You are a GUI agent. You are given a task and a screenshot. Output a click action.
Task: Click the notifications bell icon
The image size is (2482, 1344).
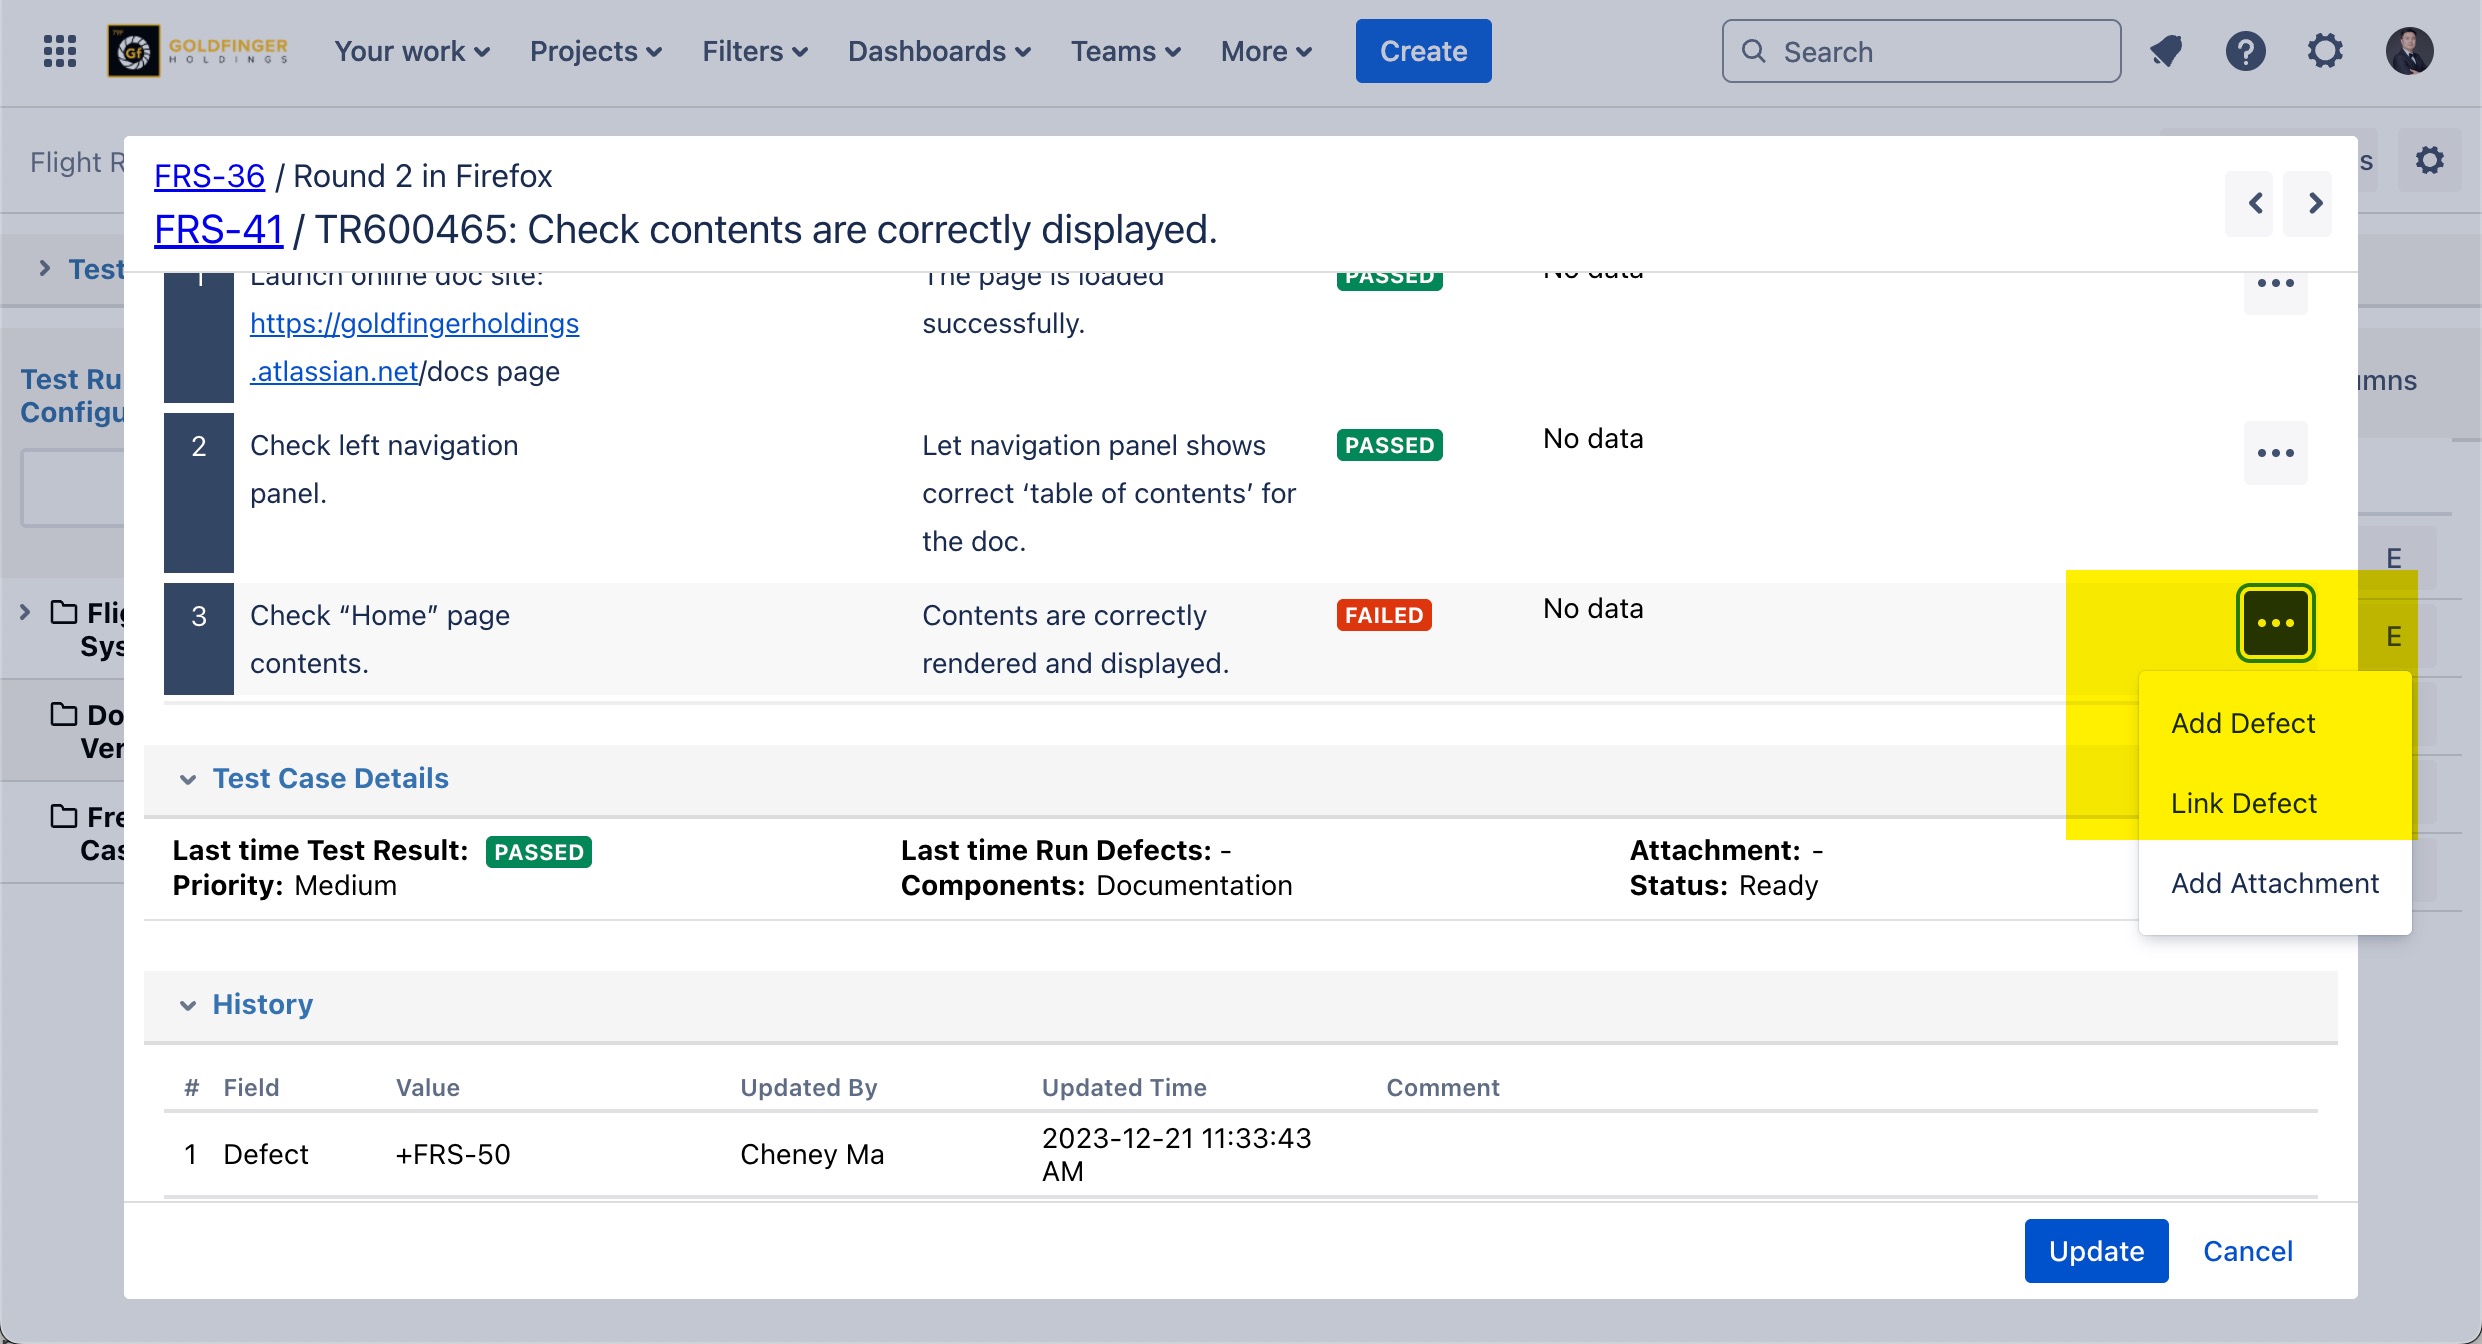click(x=2166, y=51)
